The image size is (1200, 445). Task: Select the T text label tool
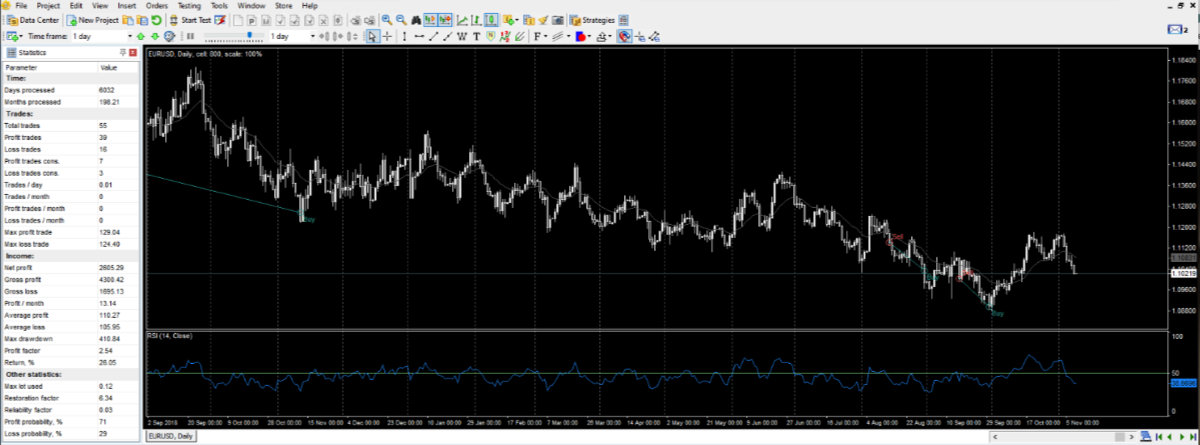pos(477,36)
